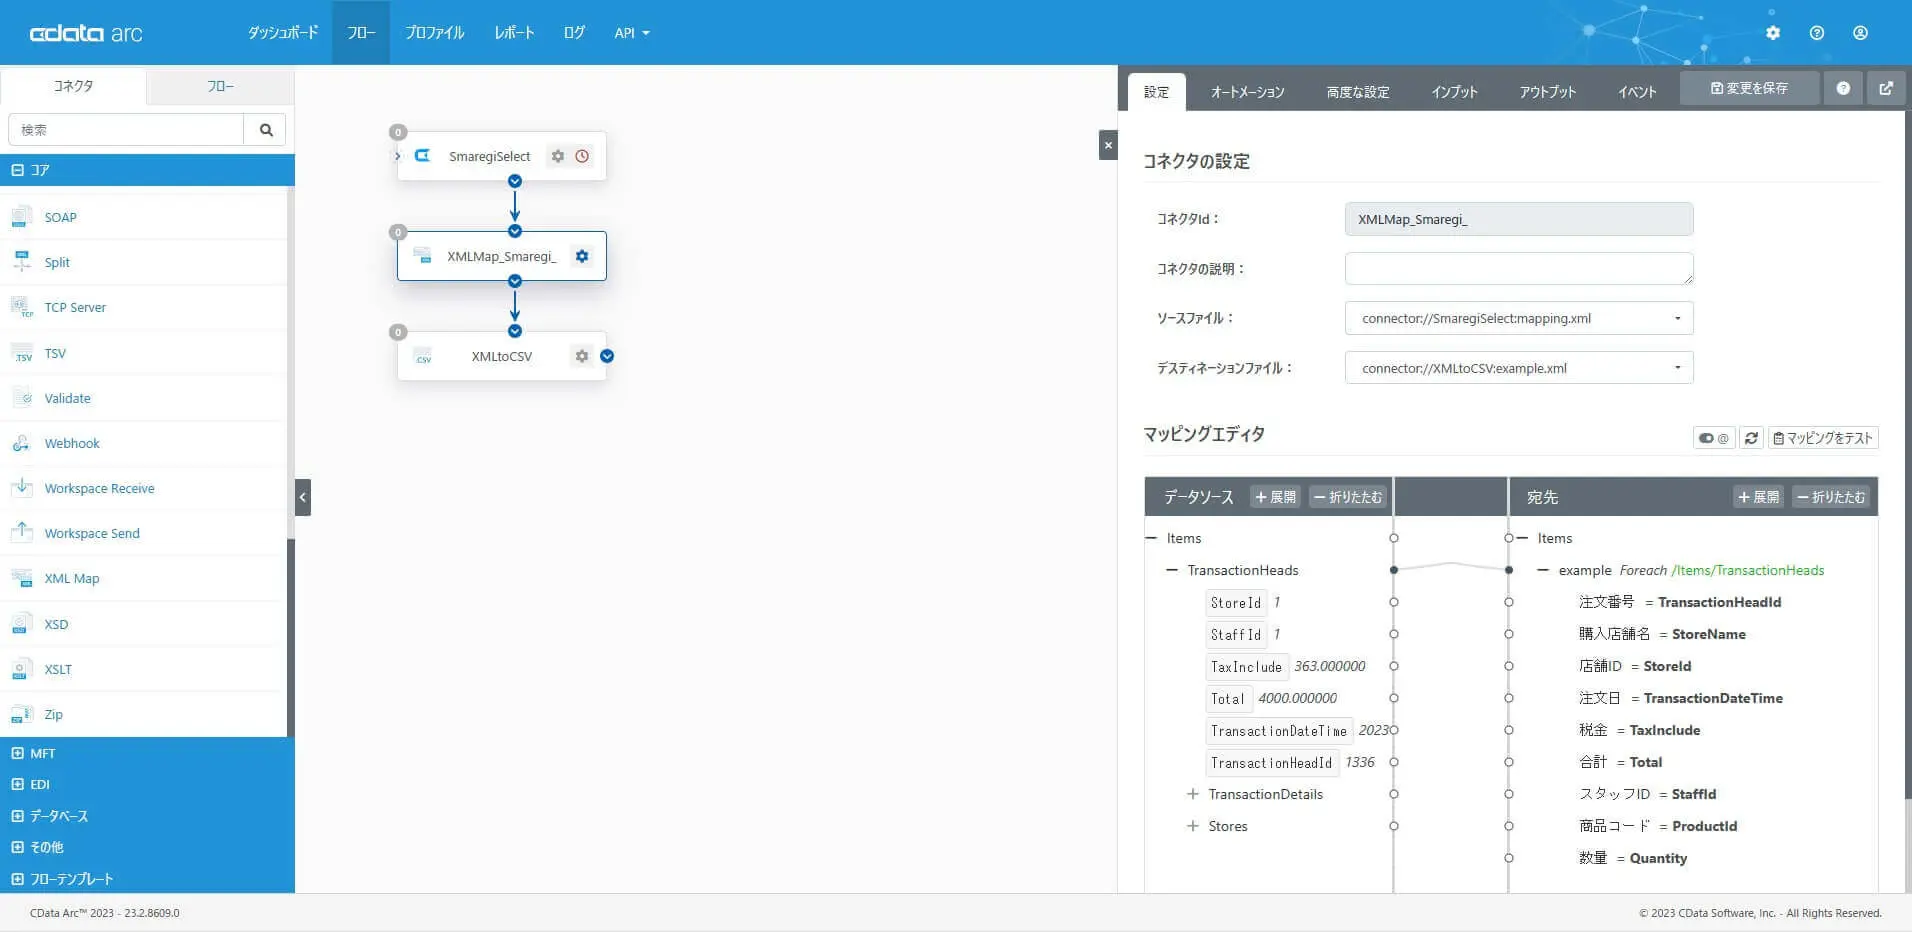Select the TSV connector icon

(22, 353)
